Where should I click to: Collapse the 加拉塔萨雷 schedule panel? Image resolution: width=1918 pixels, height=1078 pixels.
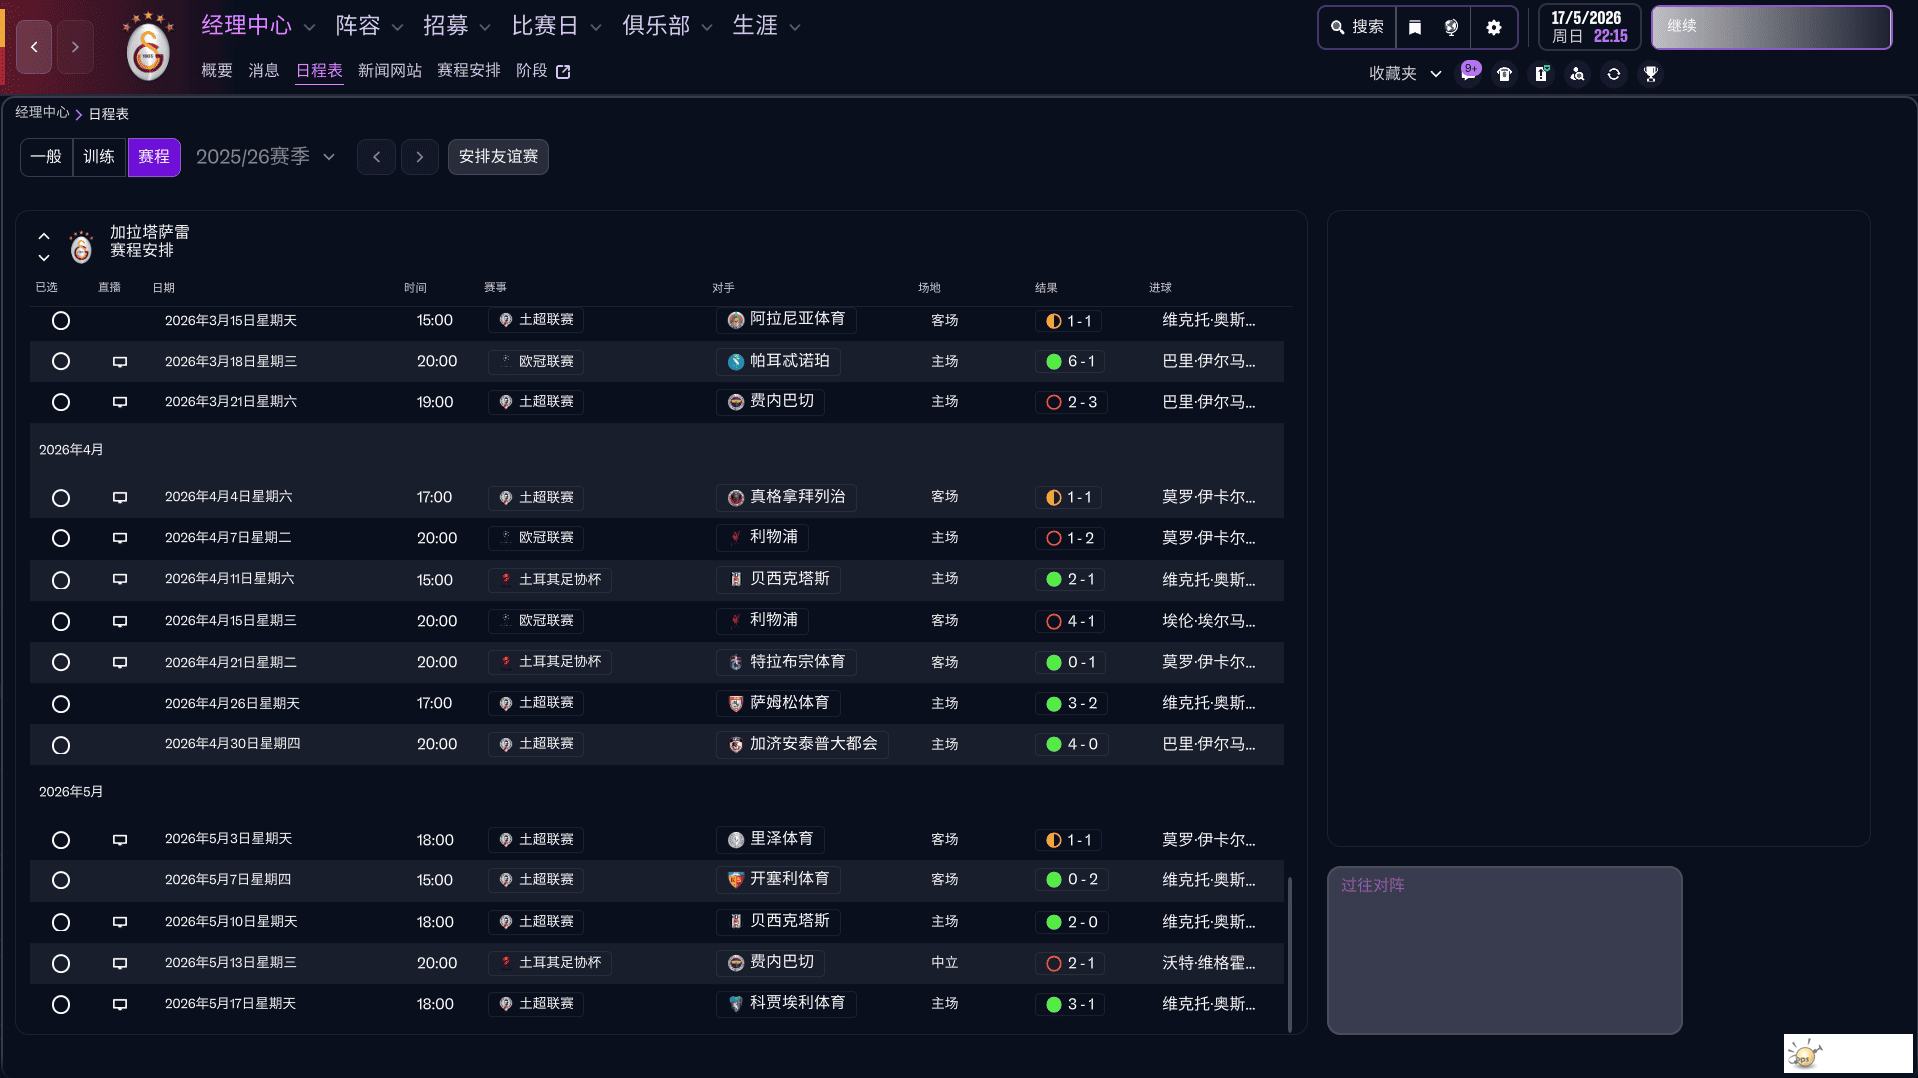click(x=43, y=237)
